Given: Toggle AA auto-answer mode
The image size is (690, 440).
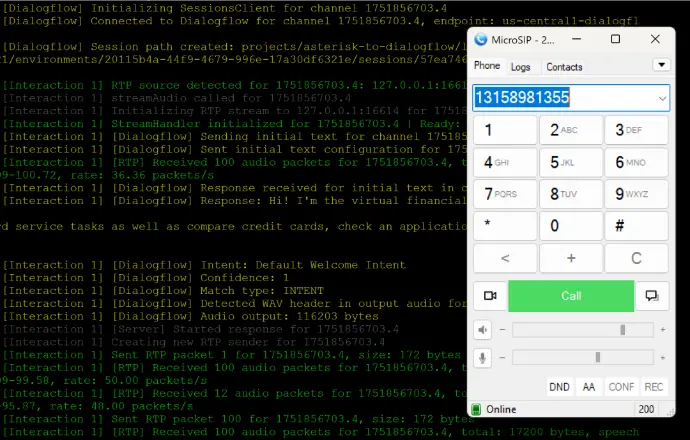Looking at the screenshot, I should click(589, 387).
